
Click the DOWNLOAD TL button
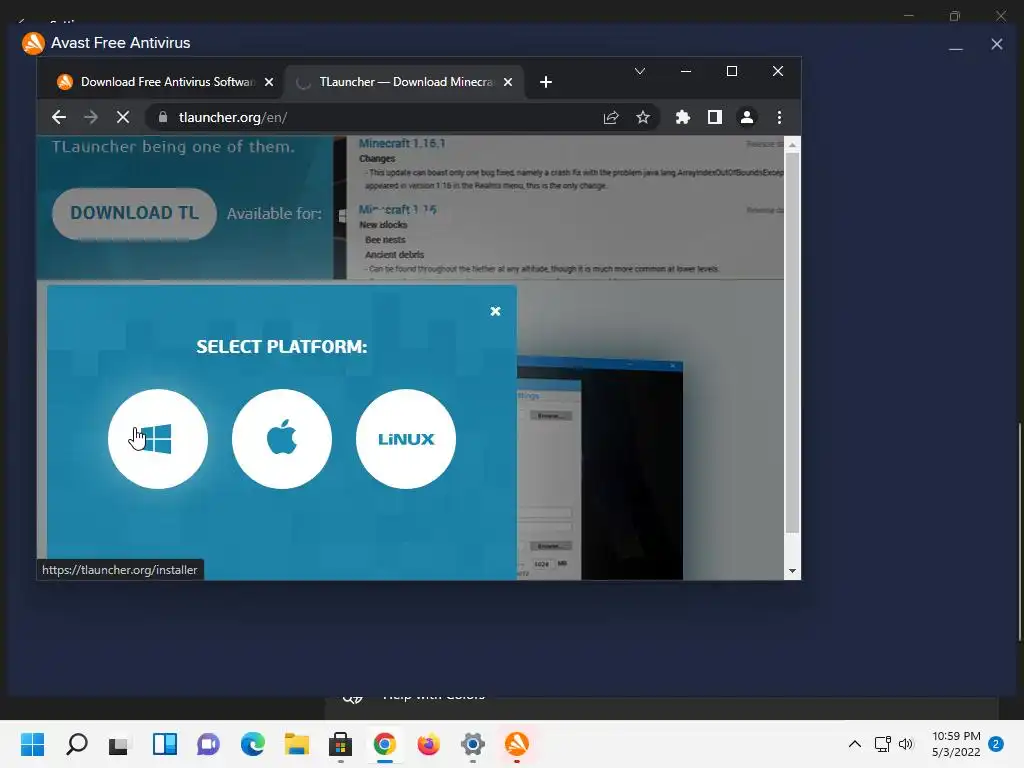pos(135,213)
